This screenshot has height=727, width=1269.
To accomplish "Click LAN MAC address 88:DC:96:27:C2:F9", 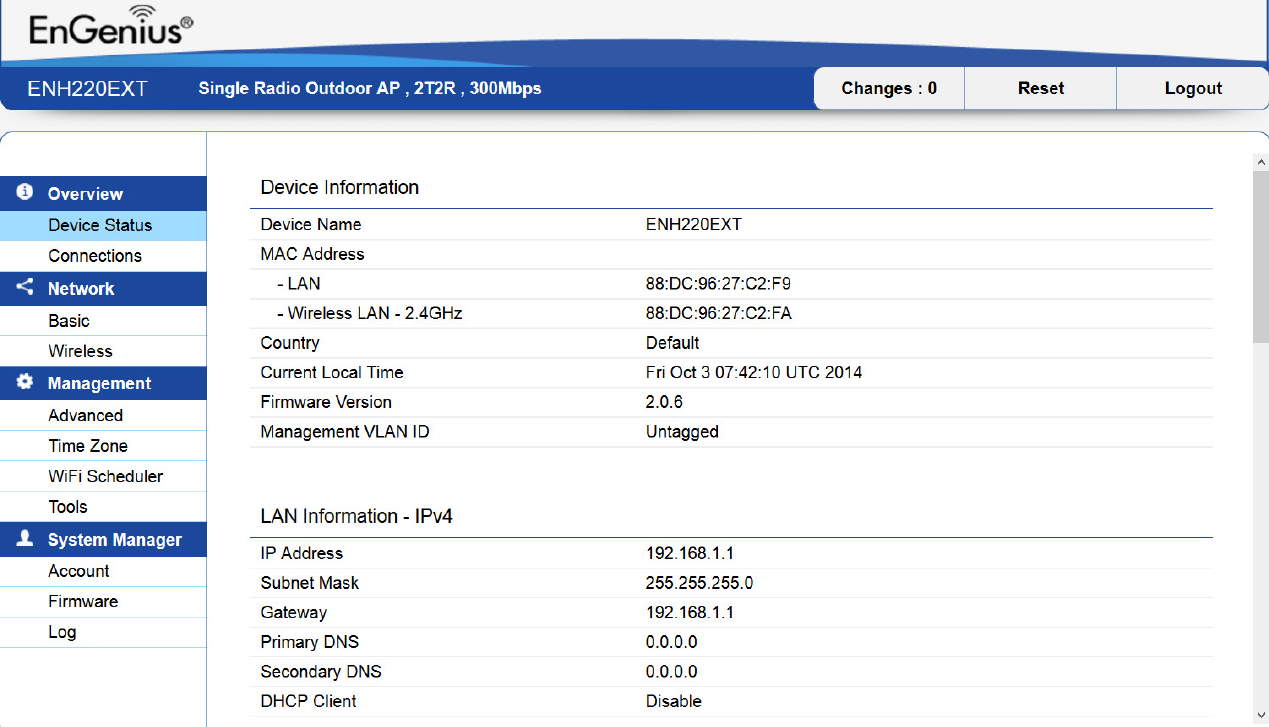I will (718, 284).
